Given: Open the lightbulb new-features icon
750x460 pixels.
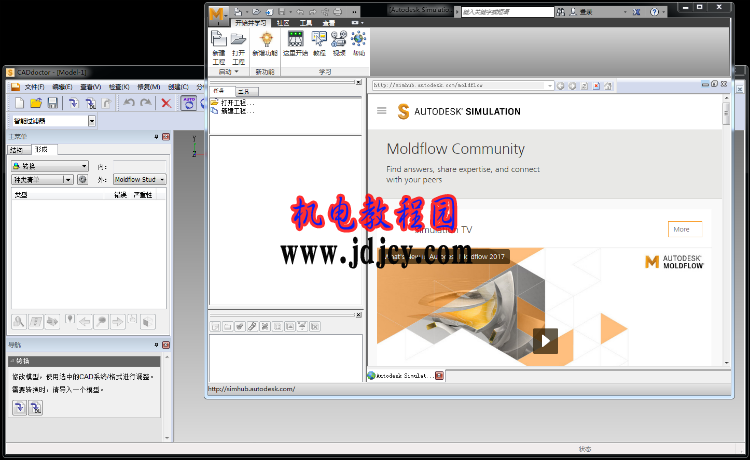Looking at the screenshot, I should pyautogui.click(x=265, y=39).
